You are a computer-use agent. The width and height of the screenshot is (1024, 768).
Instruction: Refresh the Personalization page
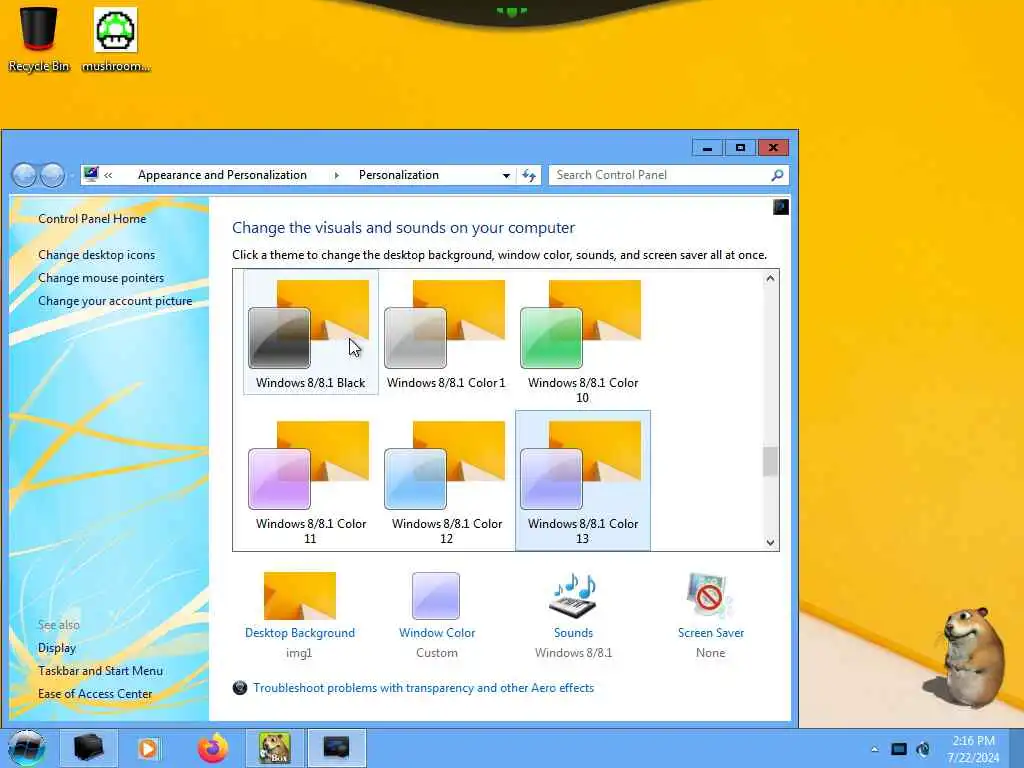click(x=528, y=175)
